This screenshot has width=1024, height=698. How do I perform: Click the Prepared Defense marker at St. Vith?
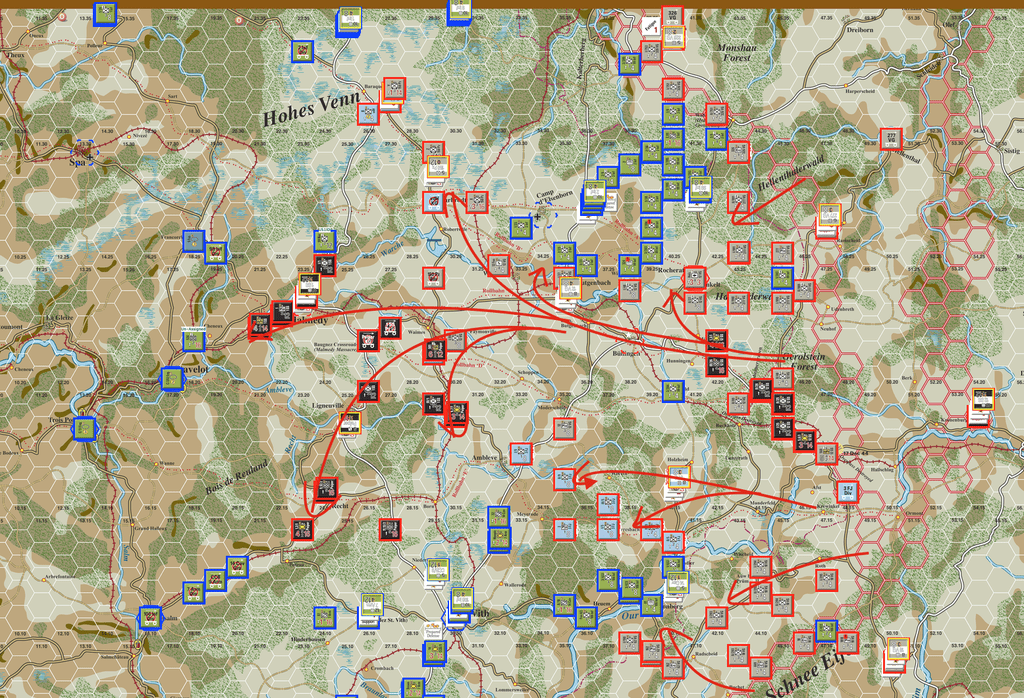point(432,631)
